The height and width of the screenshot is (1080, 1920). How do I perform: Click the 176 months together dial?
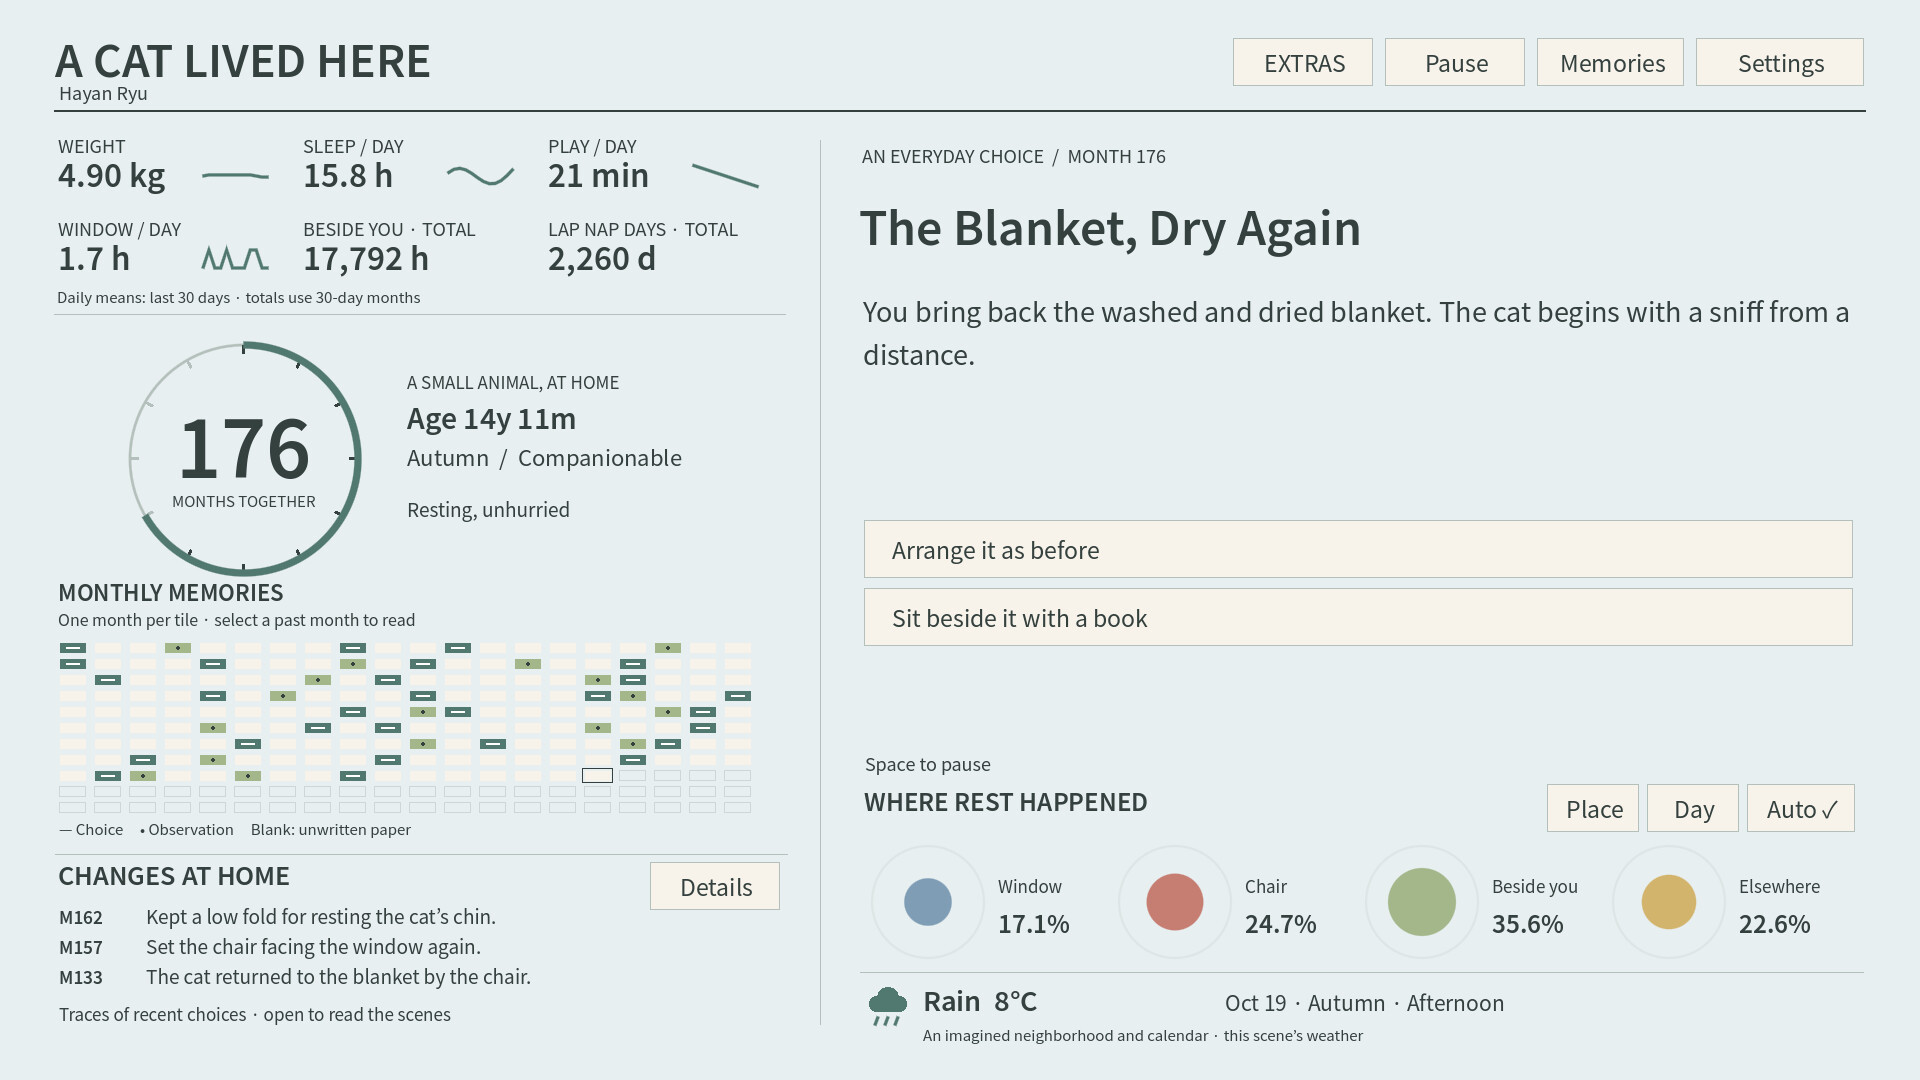pyautogui.click(x=244, y=459)
